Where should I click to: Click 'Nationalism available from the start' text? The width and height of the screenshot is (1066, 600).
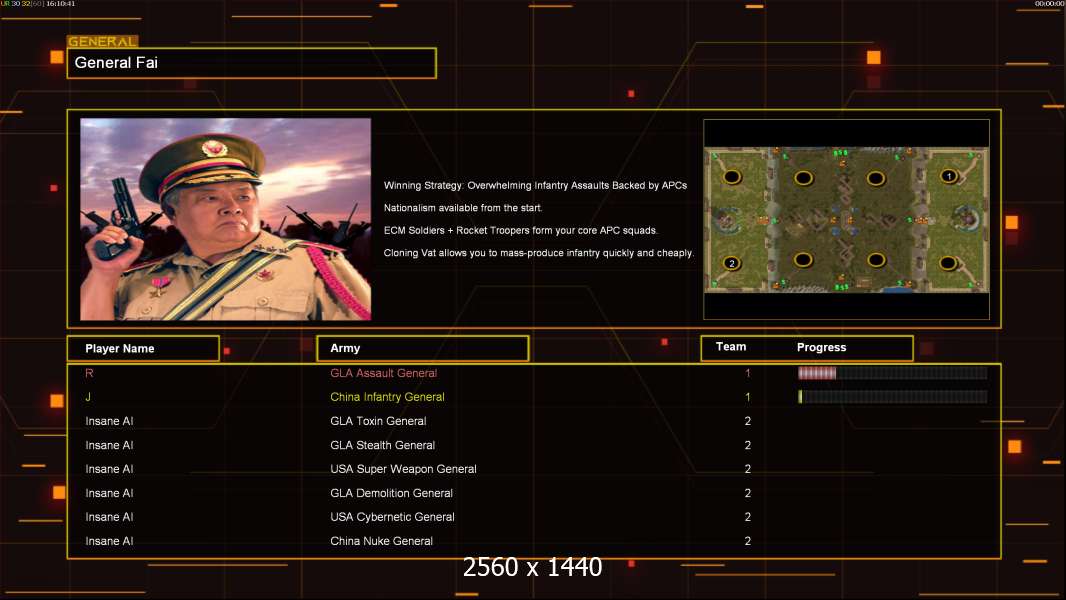coord(463,208)
